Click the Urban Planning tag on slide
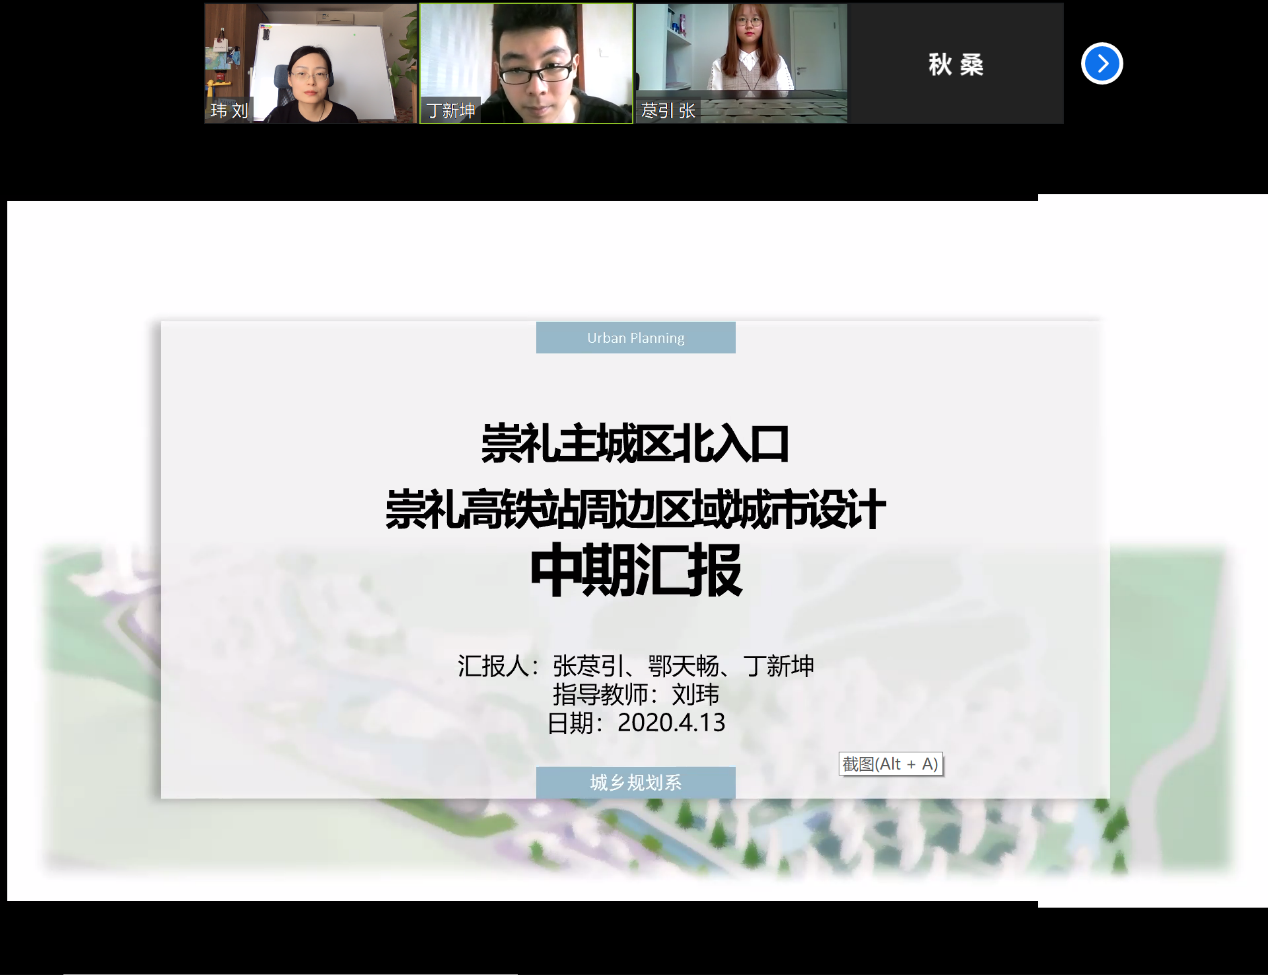Viewport: 1268px width, 975px height. coord(635,338)
